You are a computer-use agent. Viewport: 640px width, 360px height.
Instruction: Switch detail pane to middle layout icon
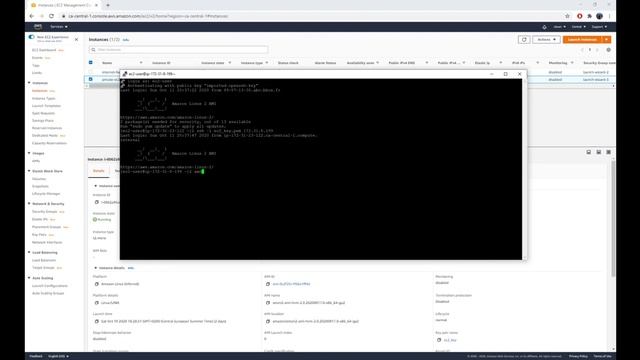(598, 152)
